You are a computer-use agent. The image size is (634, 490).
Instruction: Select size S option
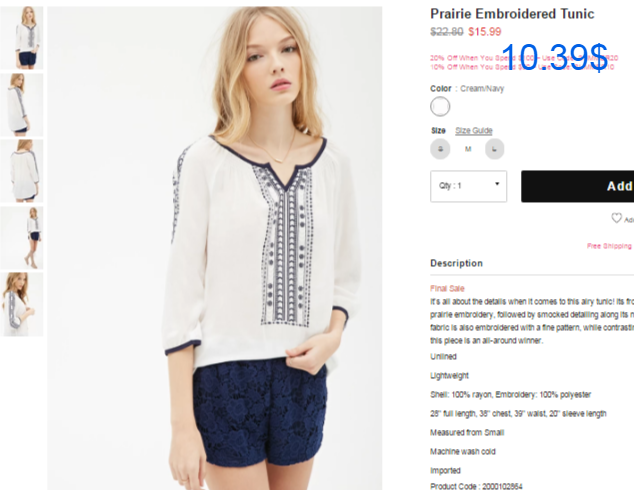pyautogui.click(x=440, y=149)
